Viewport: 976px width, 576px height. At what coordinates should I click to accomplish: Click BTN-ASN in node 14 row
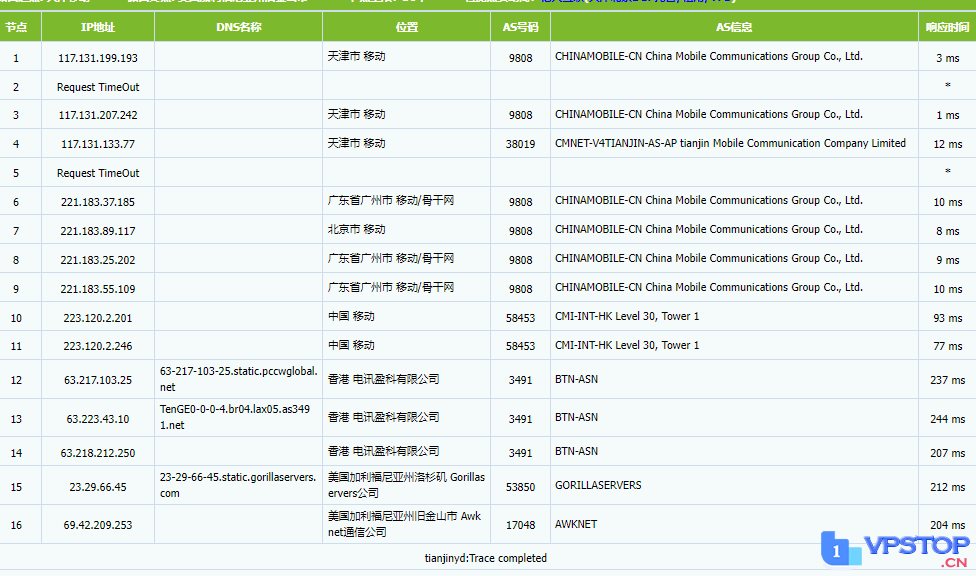[x=576, y=451]
